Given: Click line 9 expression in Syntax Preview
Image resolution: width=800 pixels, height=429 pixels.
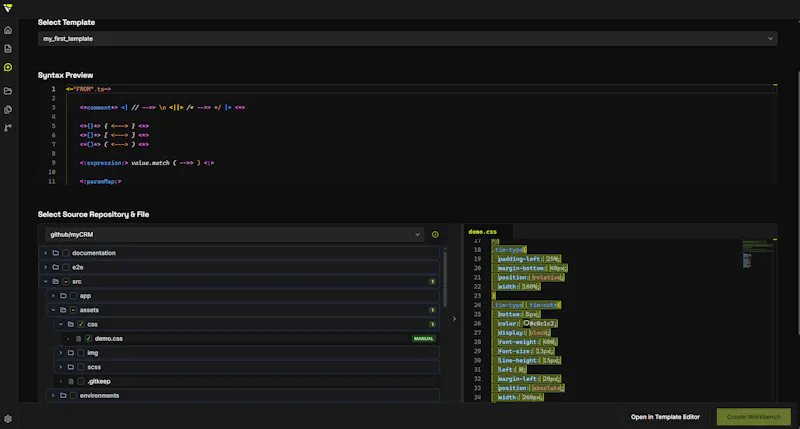Looking at the screenshot, I should pyautogui.click(x=147, y=163).
